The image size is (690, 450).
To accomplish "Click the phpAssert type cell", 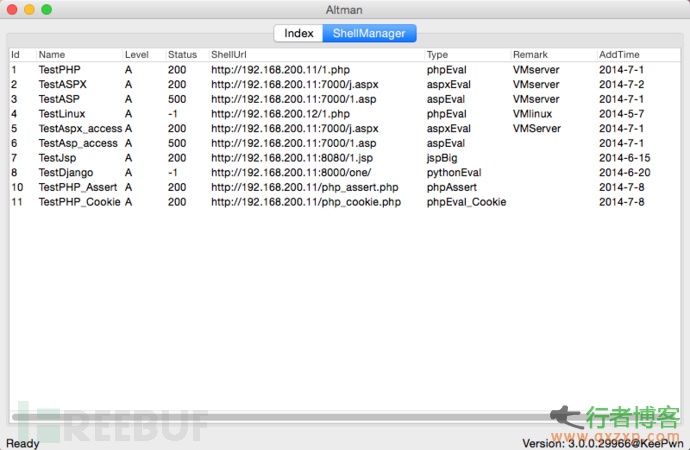I will click(451, 187).
